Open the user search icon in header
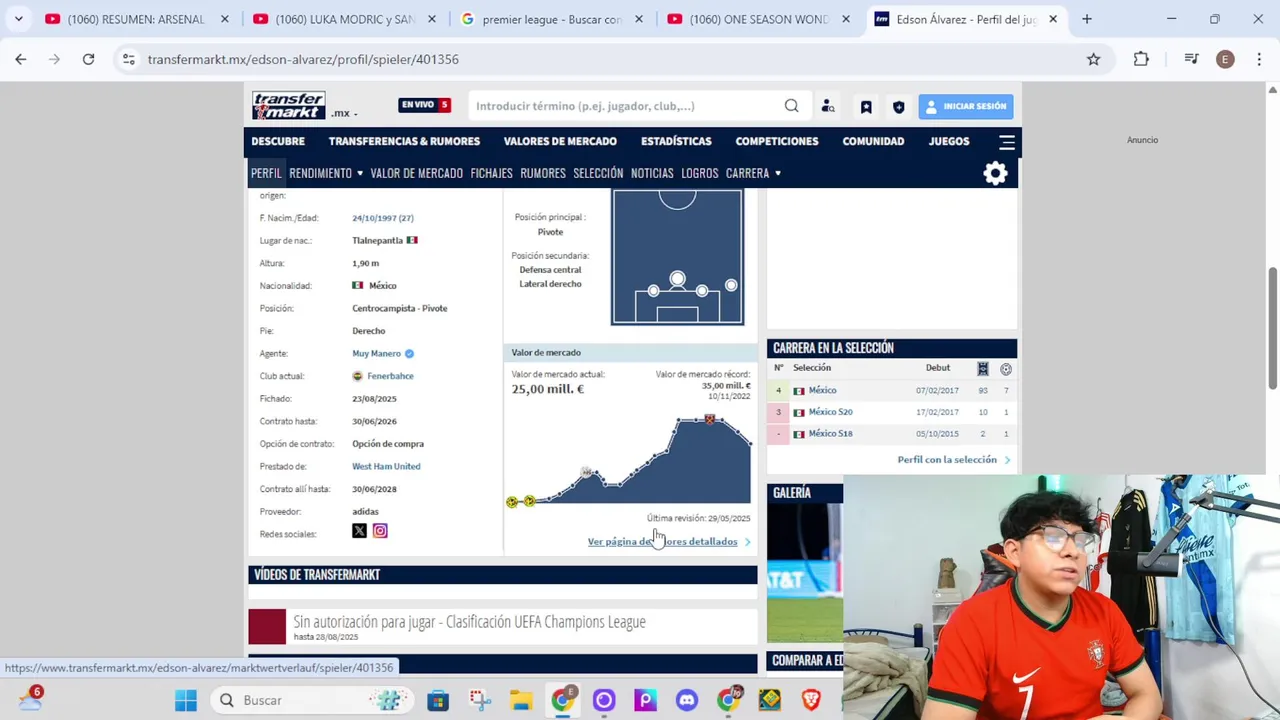Screen dimensions: 1280x720 tap(828, 106)
